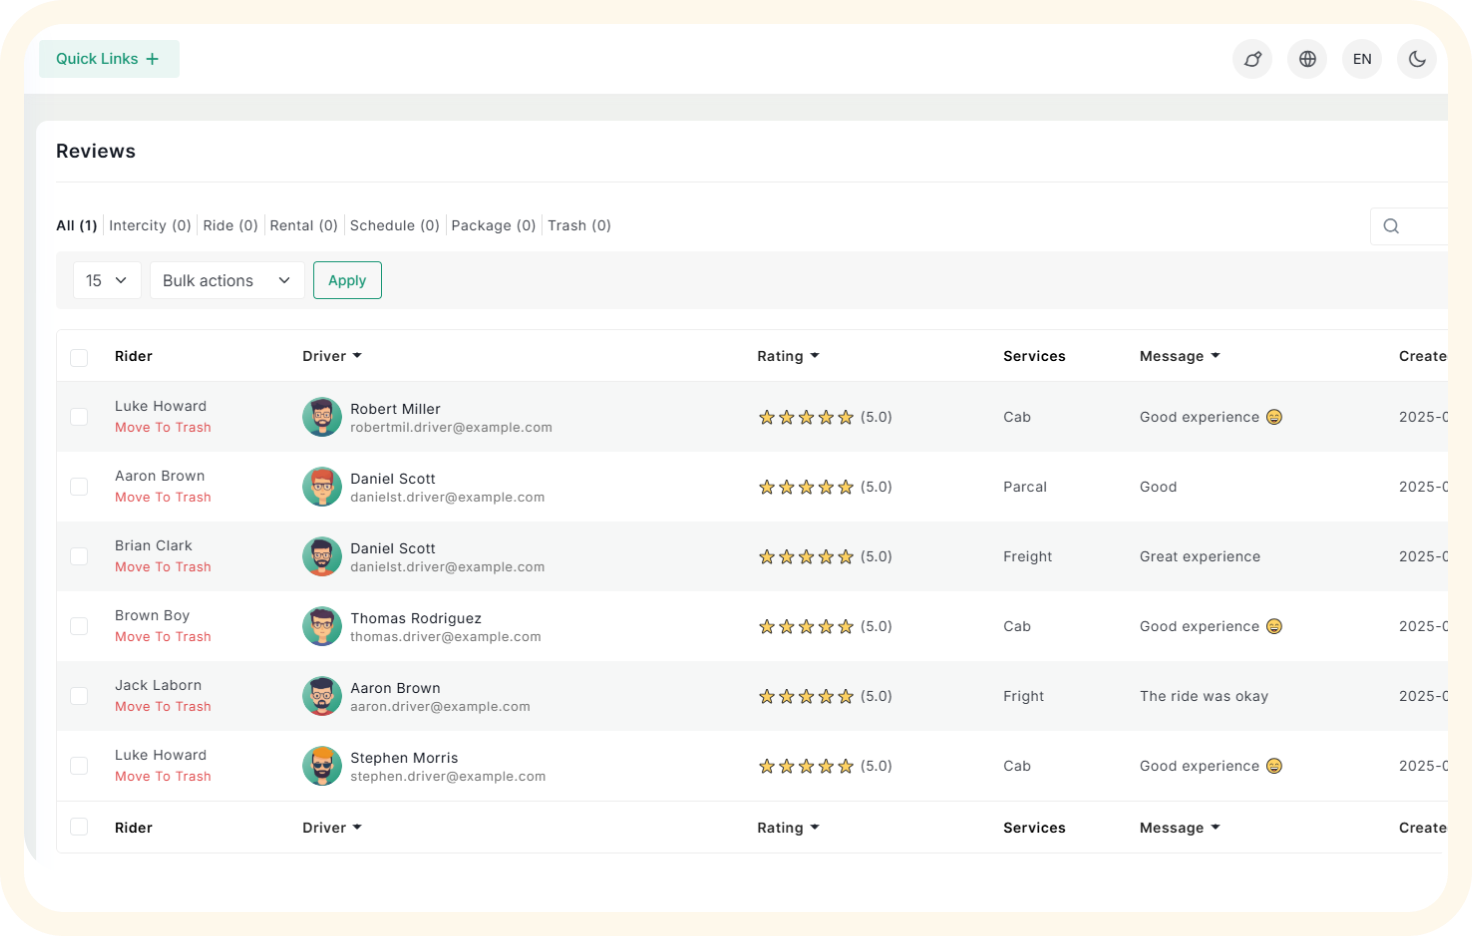Click Thomas Rodriguez's avatar picture
Image resolution: width=1472 pixels, height=936 pixels.
(x=322, y=627)
